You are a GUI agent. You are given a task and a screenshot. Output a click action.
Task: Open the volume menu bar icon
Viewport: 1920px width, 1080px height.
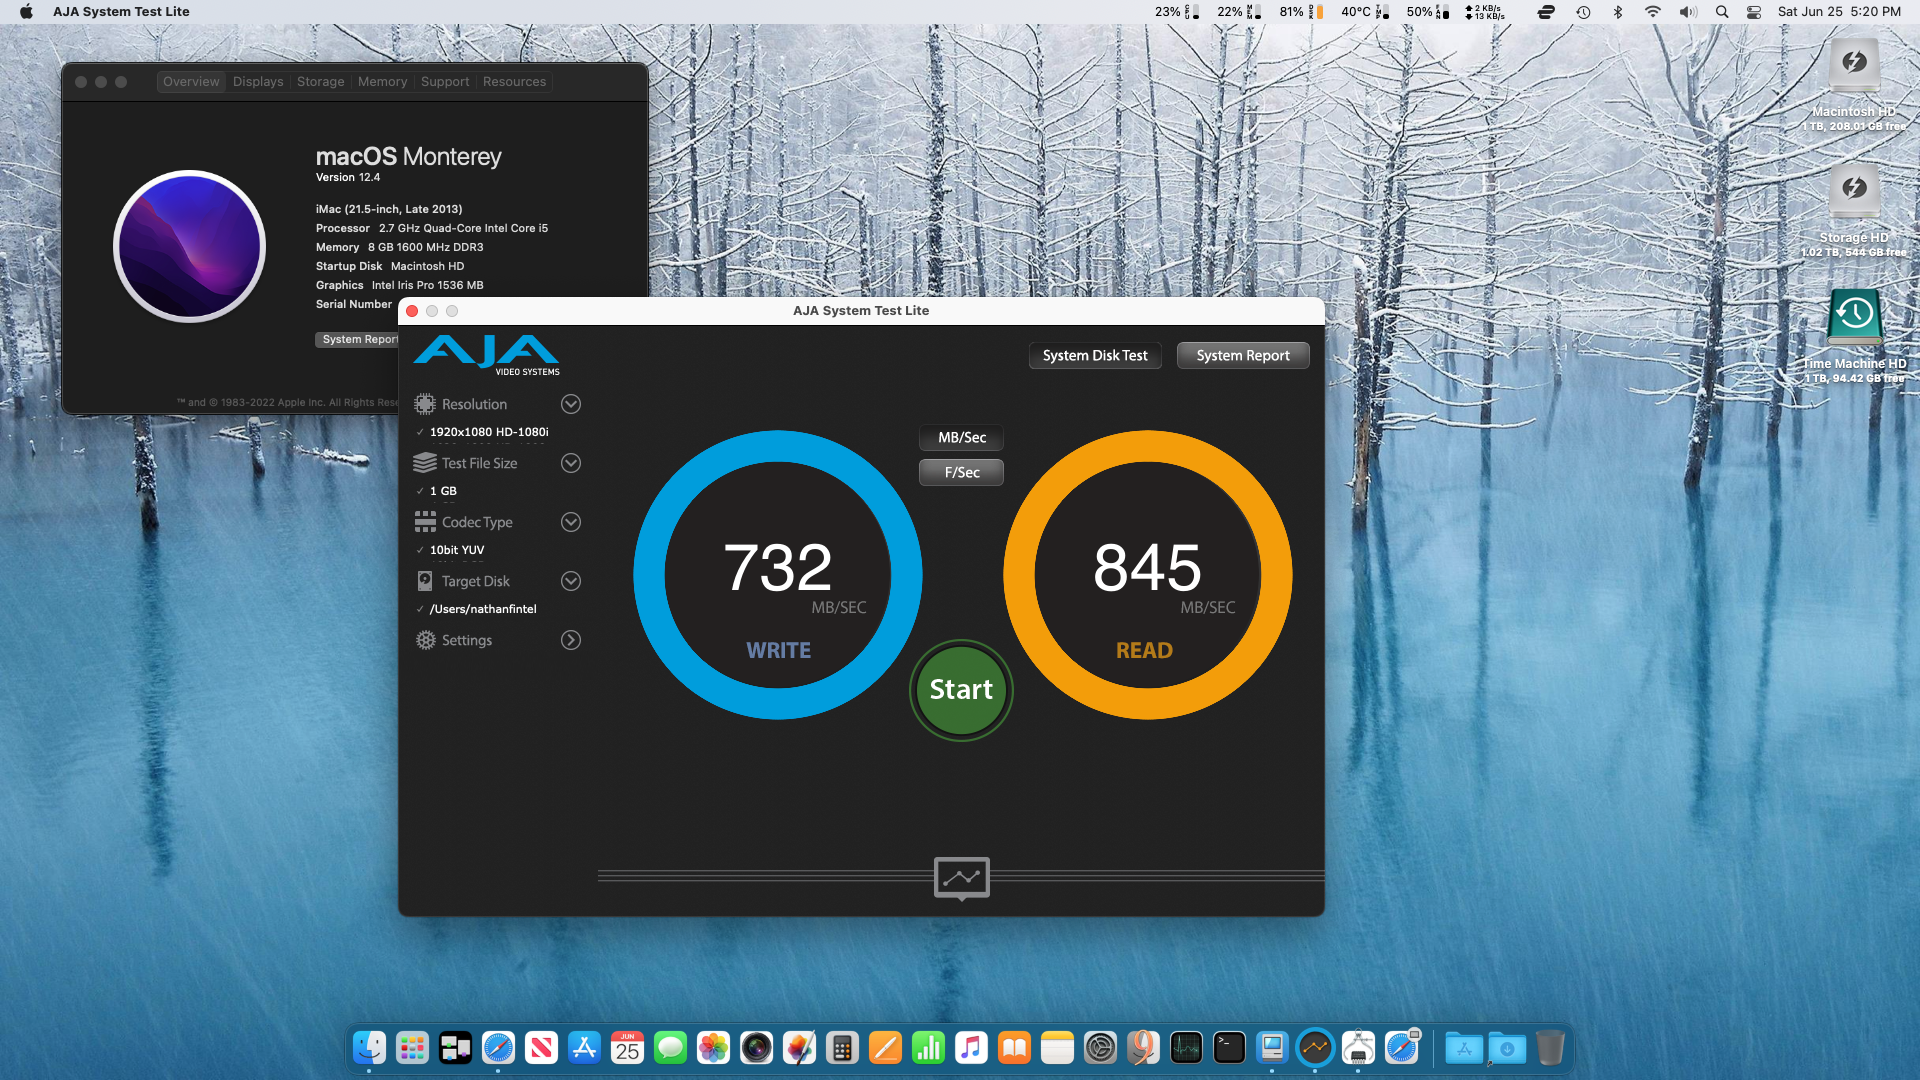pyautogui.click(x=1688, y=12)
